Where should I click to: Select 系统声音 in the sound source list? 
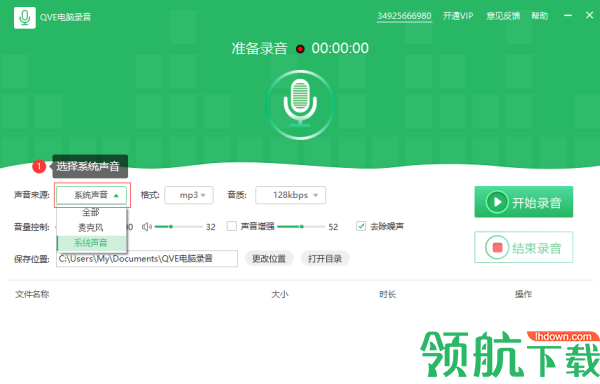tap(91, 243)
